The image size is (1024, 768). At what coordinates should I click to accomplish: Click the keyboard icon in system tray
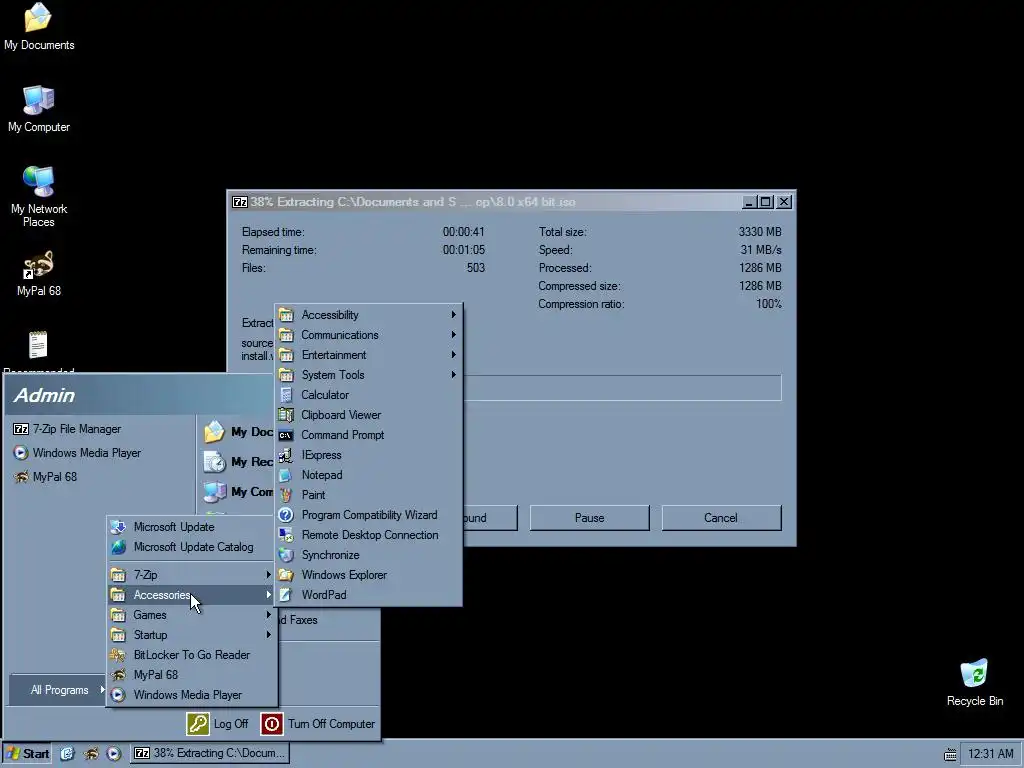[950, 755]
